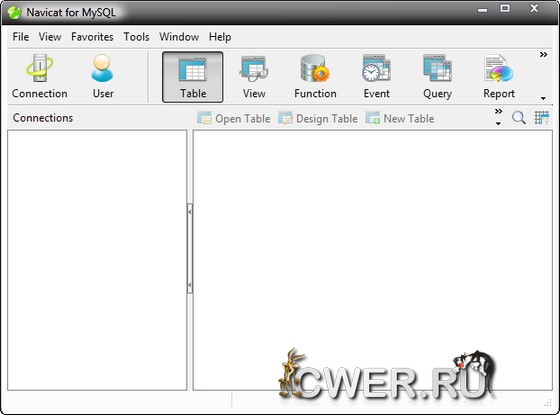The image size is (560, 415).
Task: Expand the object toolbar overflow chevron
Action: [x=499, y=111]
